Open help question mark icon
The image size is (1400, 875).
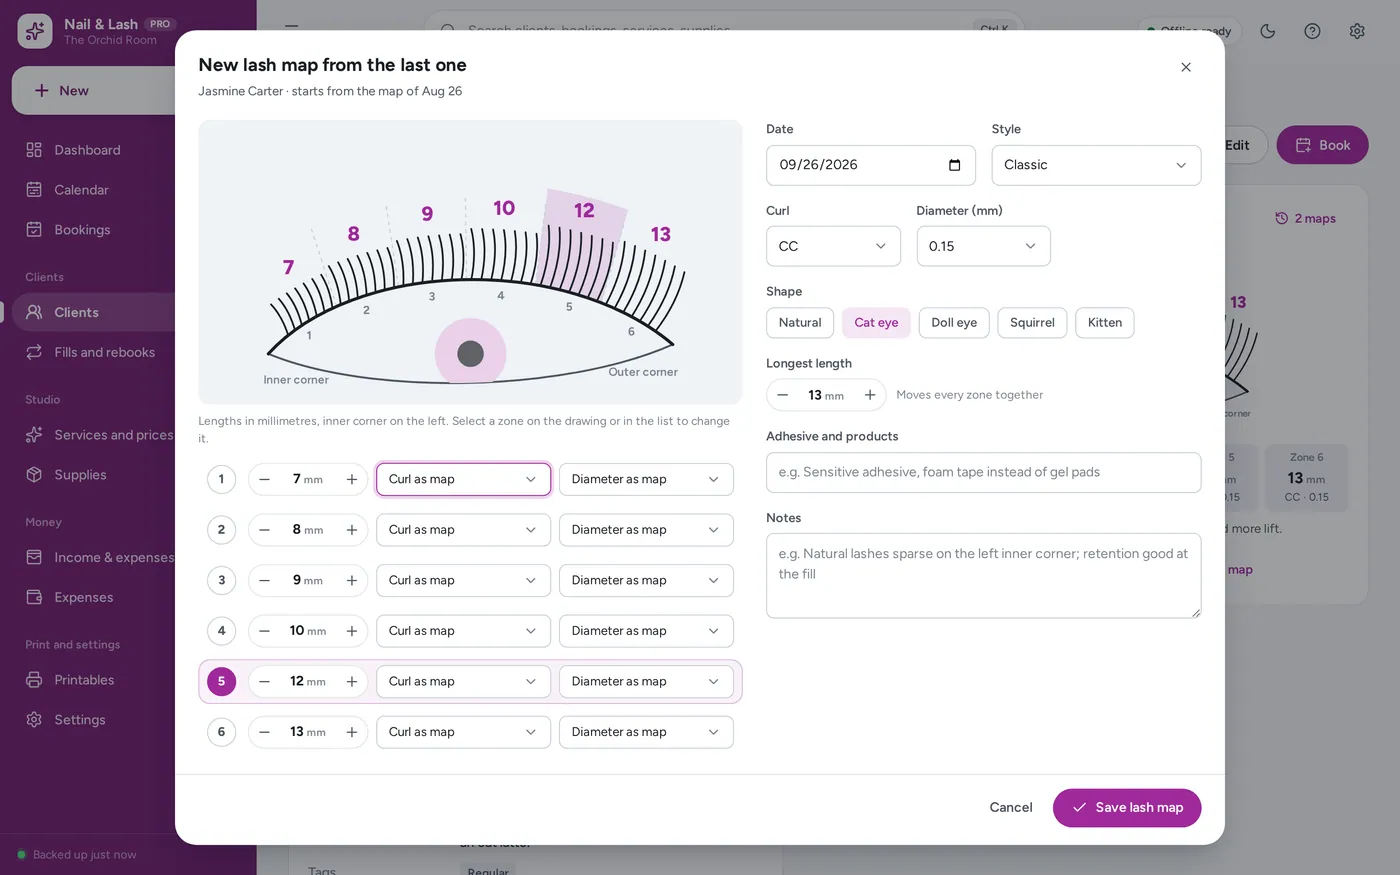(1313, 31)
